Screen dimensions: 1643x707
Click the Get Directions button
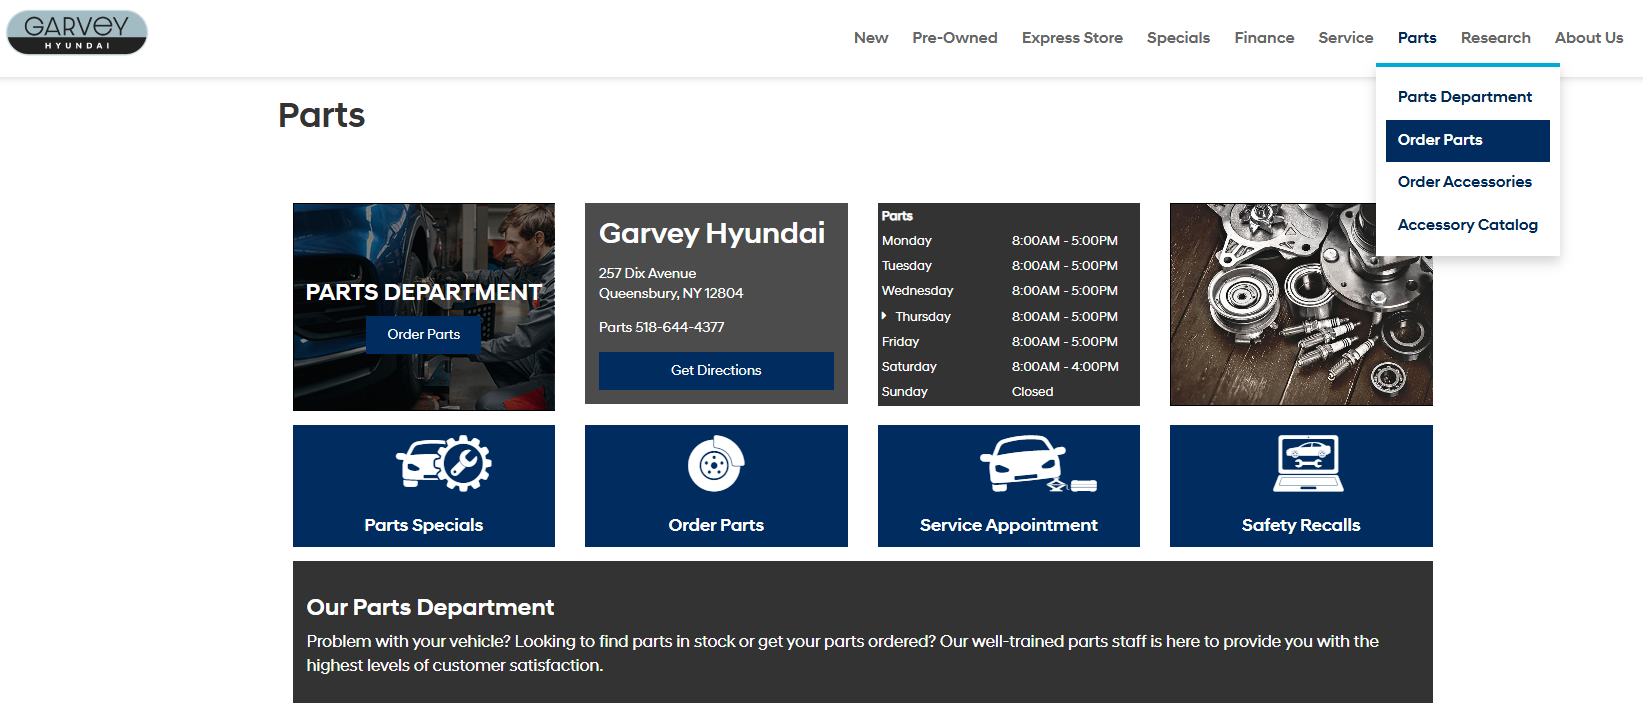point(716,370)
